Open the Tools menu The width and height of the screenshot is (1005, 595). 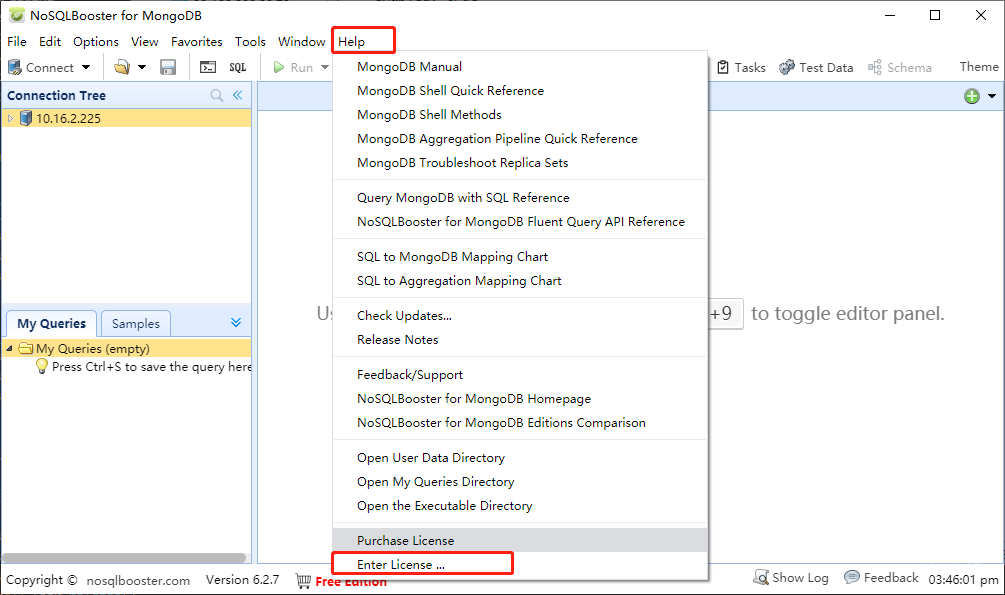click(250, 42)
